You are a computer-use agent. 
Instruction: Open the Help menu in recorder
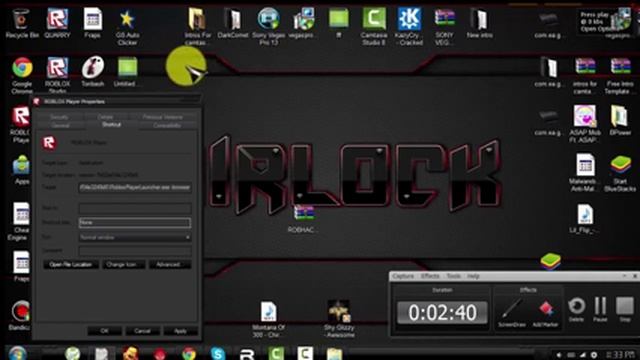click(x=473, y=276)
